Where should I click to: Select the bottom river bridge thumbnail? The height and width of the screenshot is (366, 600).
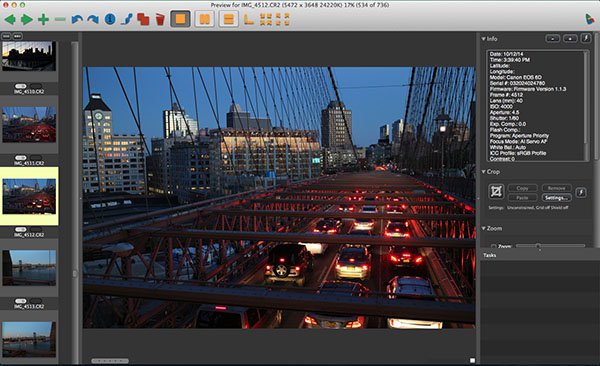29,339
